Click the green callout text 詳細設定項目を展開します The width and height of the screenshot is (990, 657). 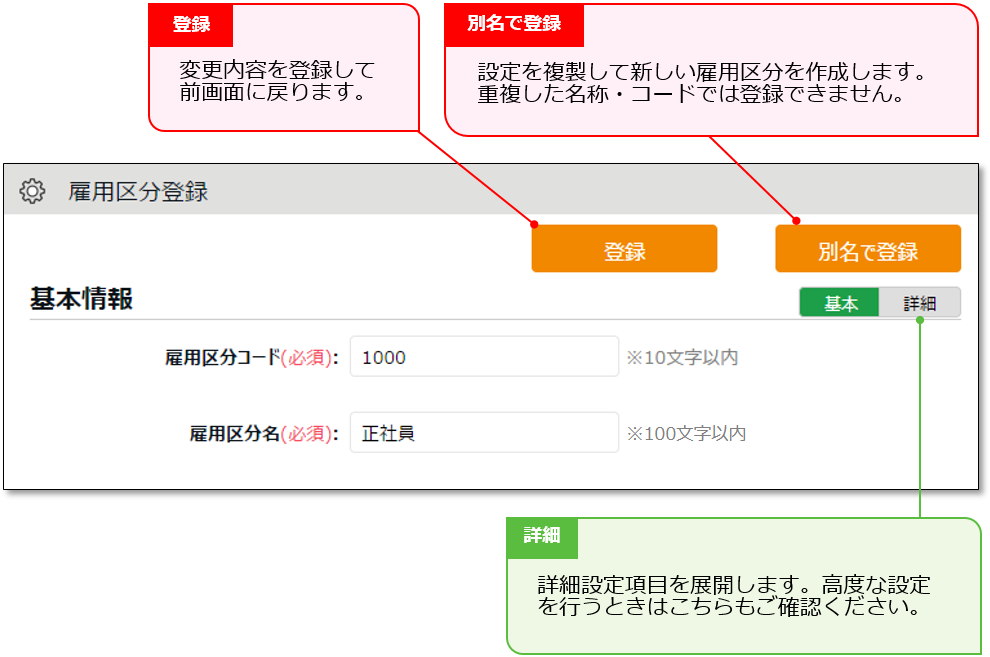coord(733,595)
